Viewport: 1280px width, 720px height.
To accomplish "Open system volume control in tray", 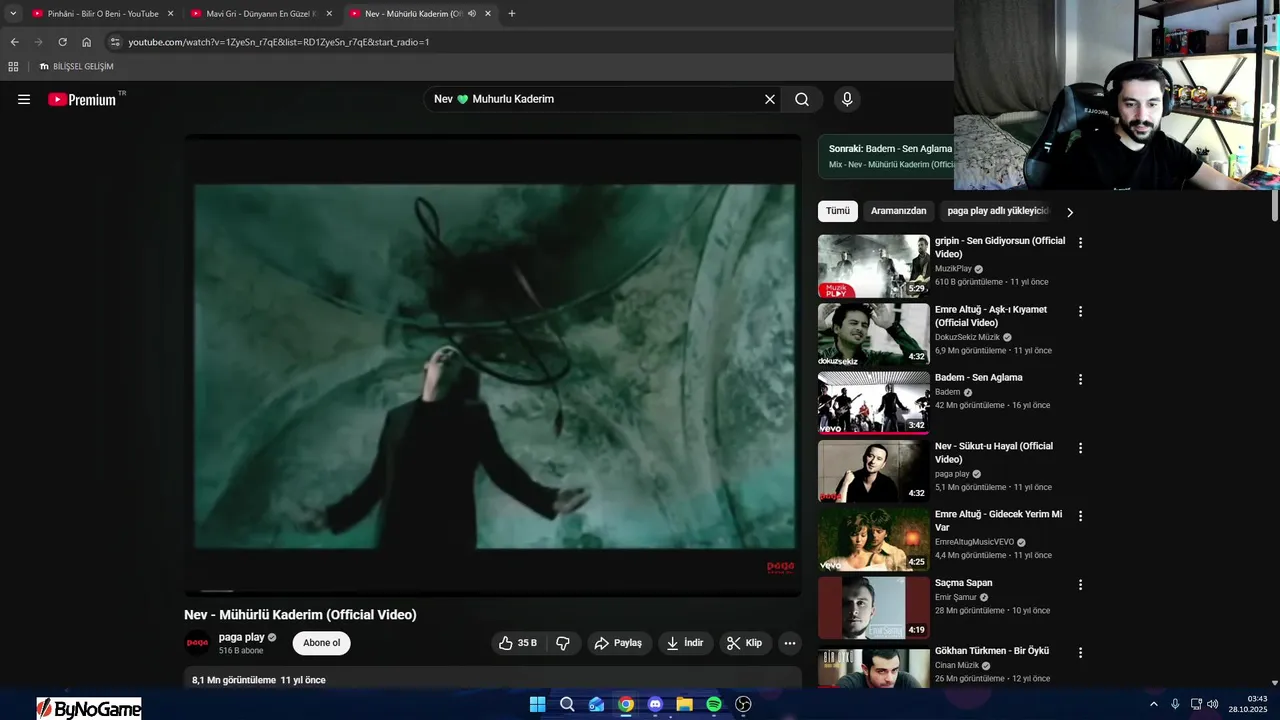I will coord(1212,704).
